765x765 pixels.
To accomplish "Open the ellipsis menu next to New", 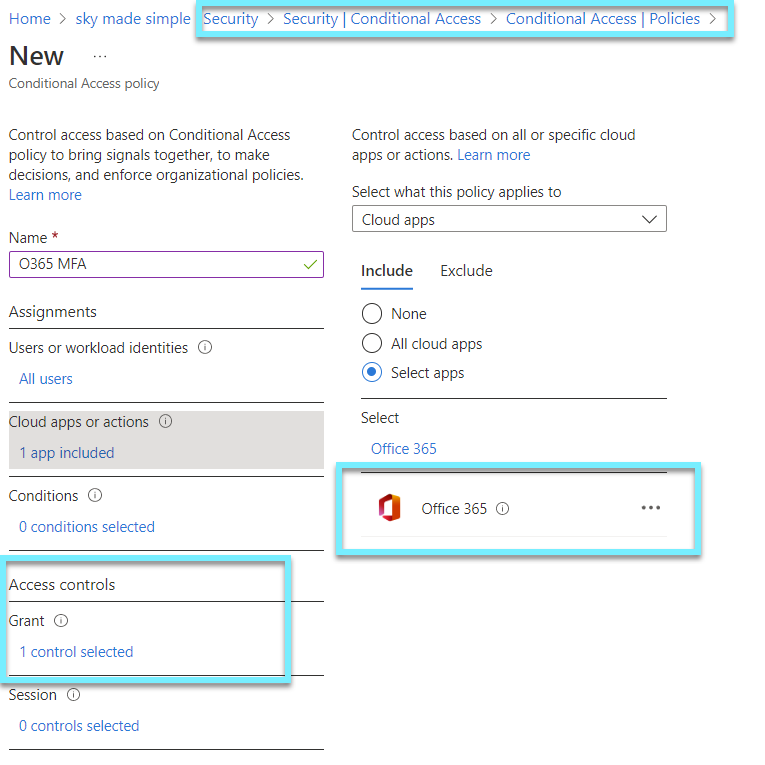I will point(100,57).
